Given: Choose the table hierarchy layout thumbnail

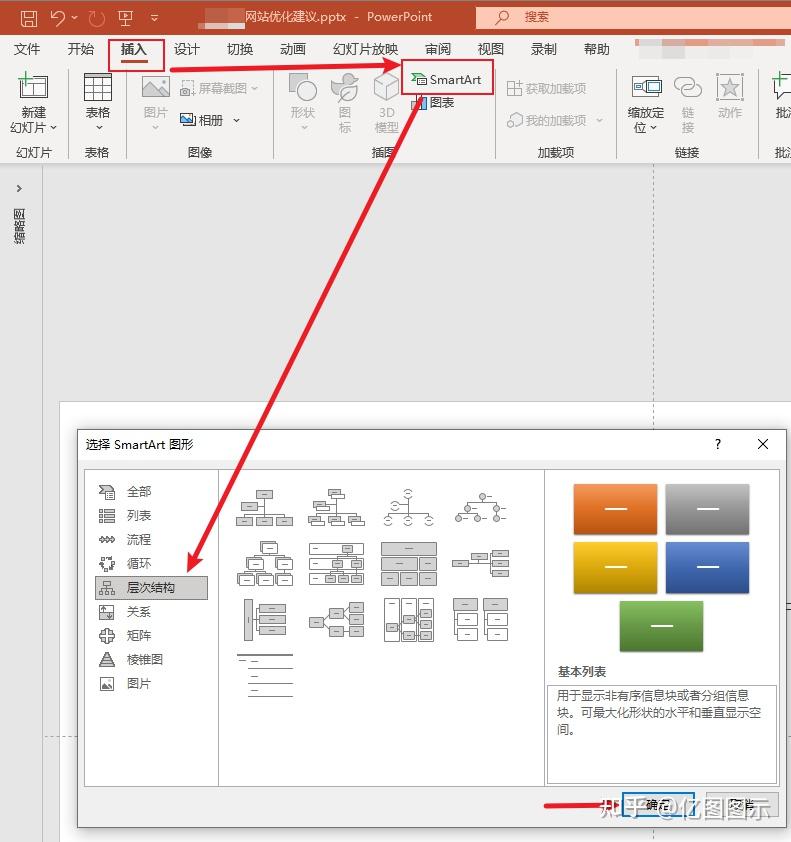Looking at the screenshot, I should (409, 563).
